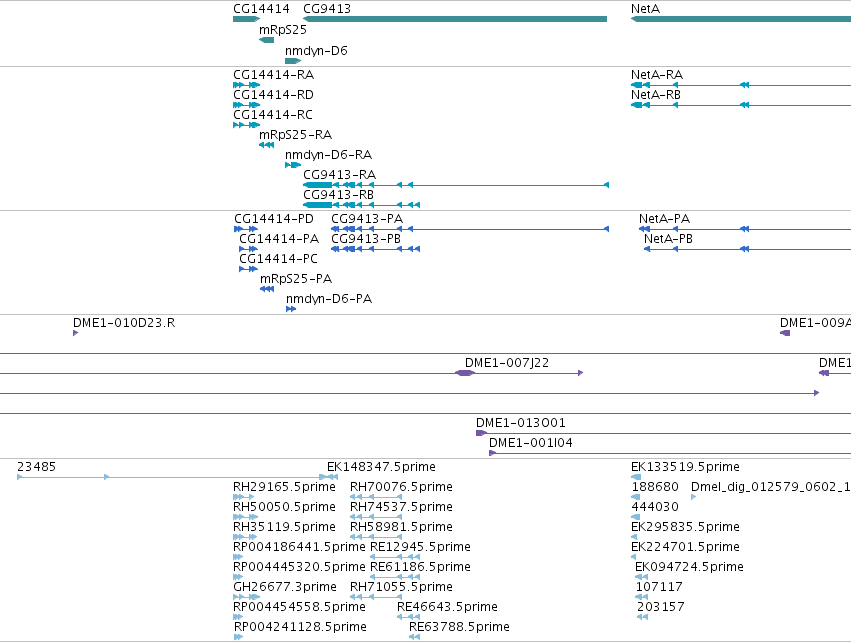This screenshot has width=851, height=642.
Task: Select RH58981.5prime feature
Action: coord(376,537)
